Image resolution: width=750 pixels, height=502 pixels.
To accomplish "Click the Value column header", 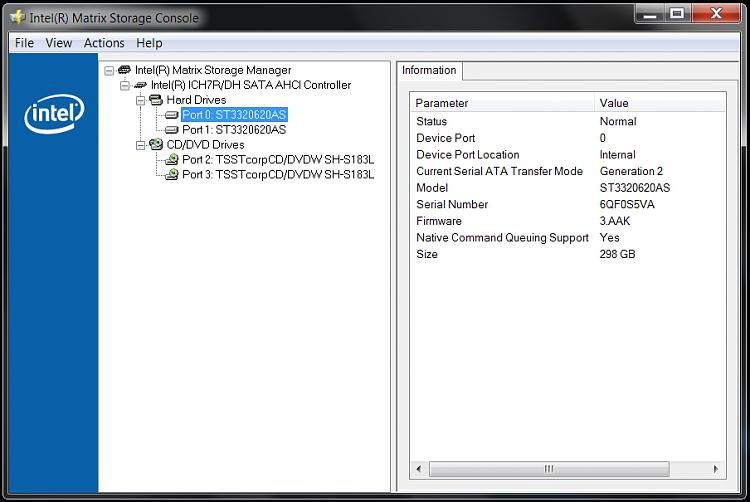I will click(660, 103).
